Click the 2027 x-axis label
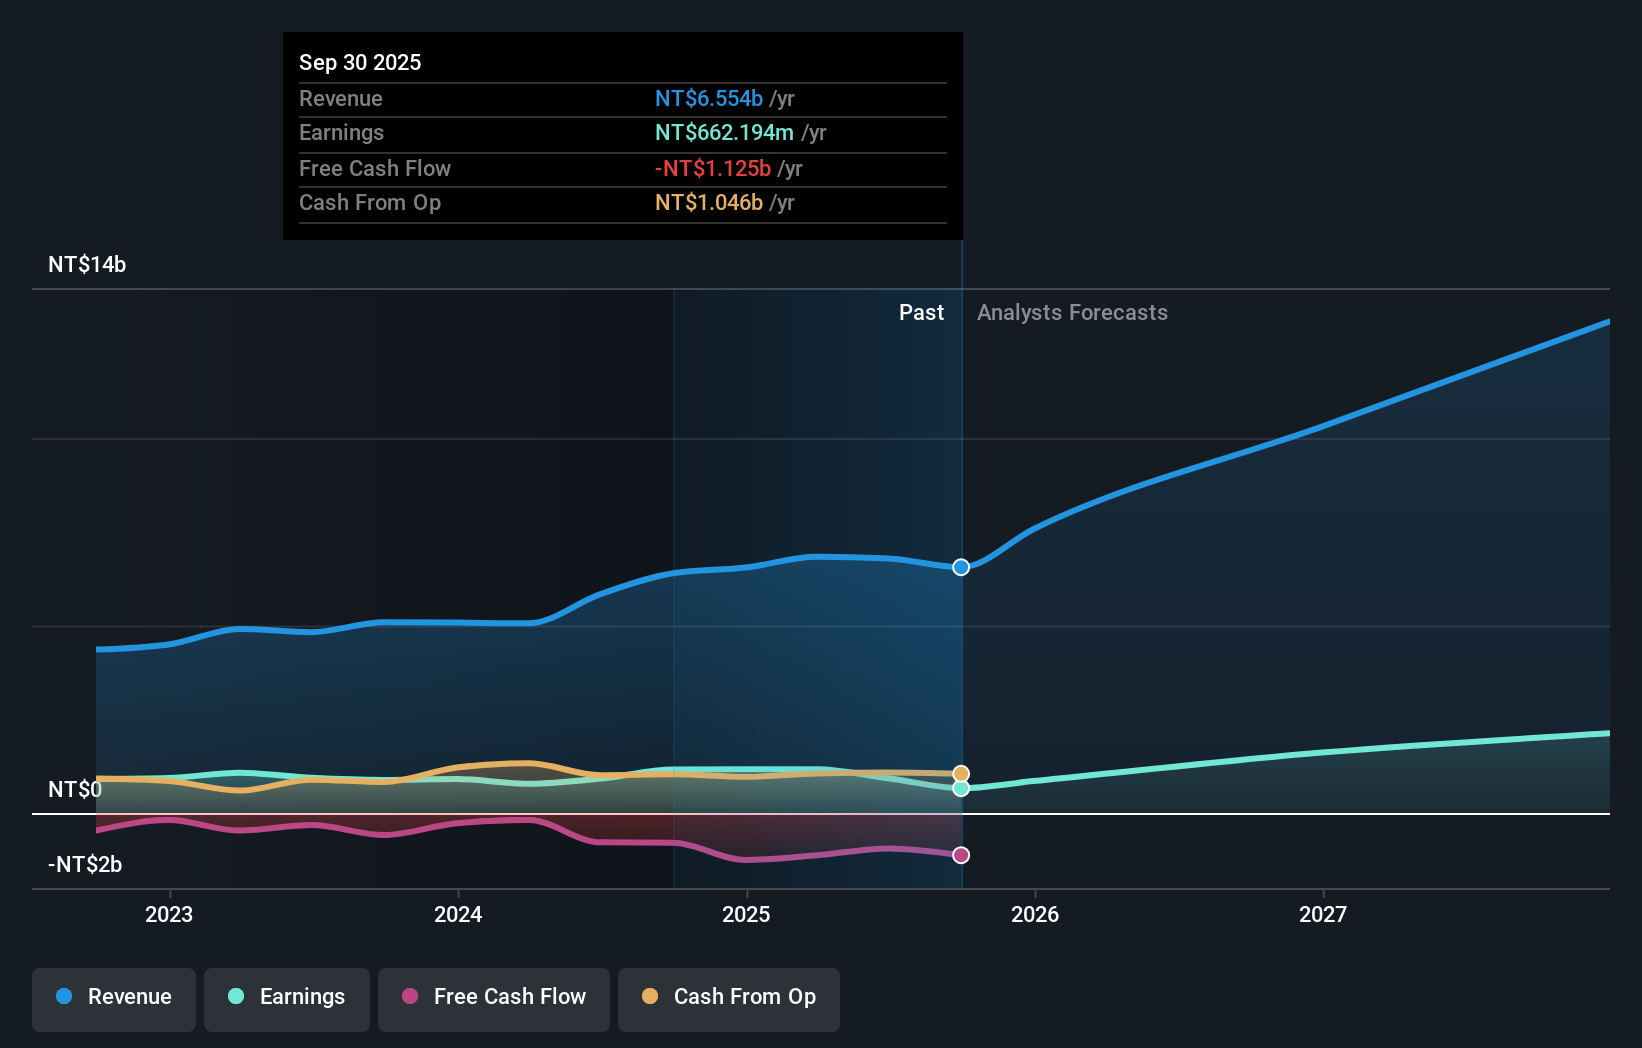This screenshot has height=1048, width=1642. (x=1323, y=914)
